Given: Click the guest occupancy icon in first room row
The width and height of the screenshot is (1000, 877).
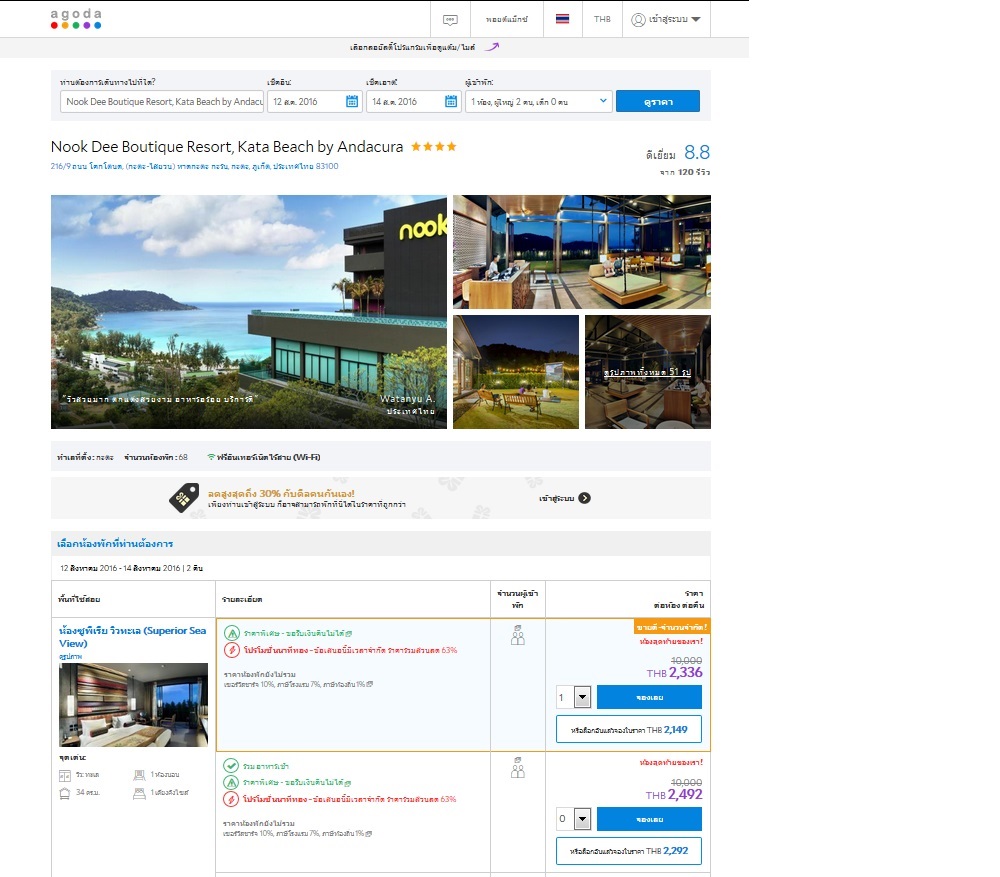Looking at the screenshot, I should [517, 635].
